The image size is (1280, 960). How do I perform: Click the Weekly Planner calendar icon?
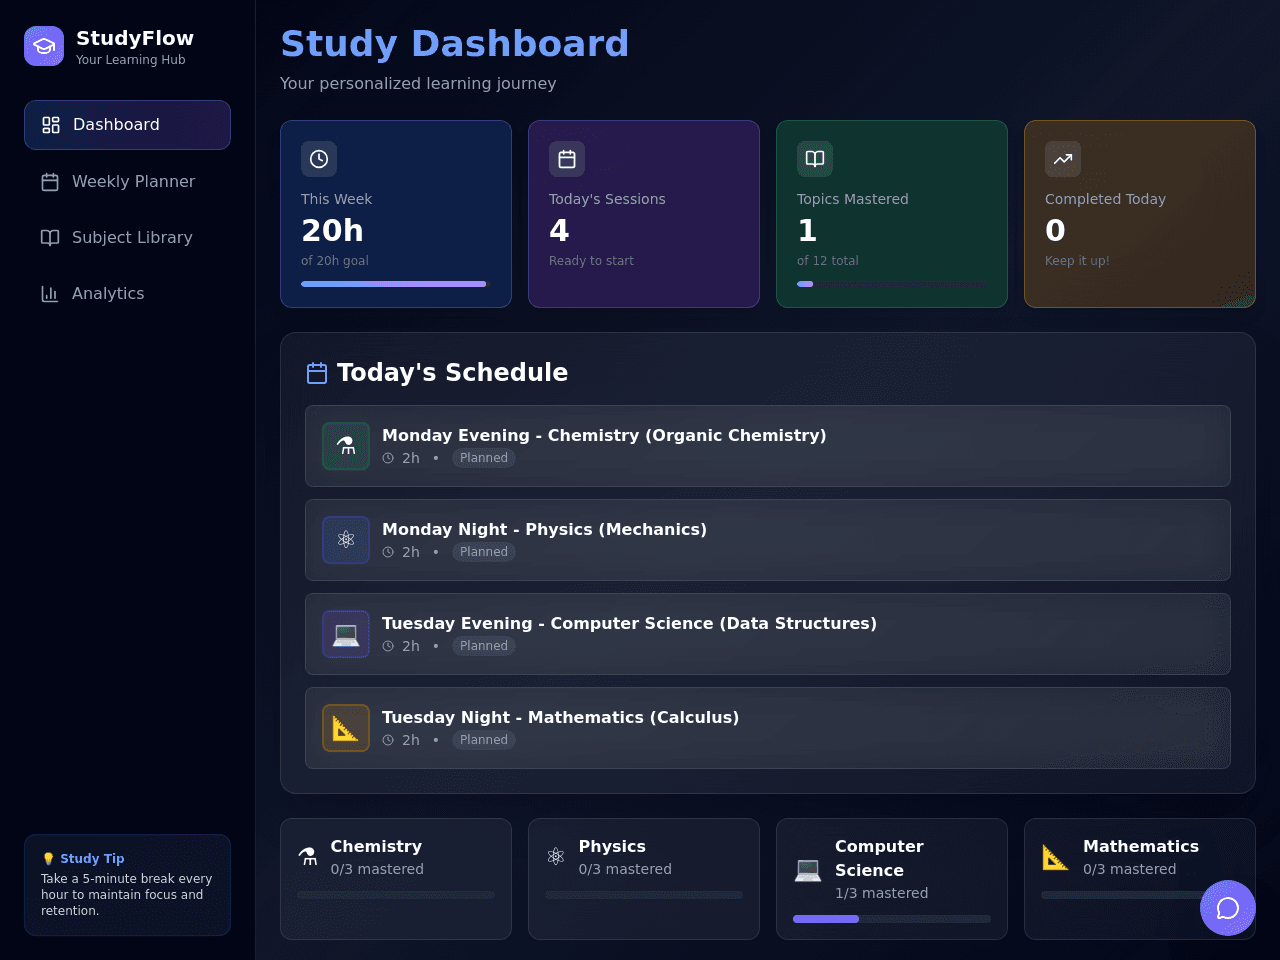coord(50,182)
